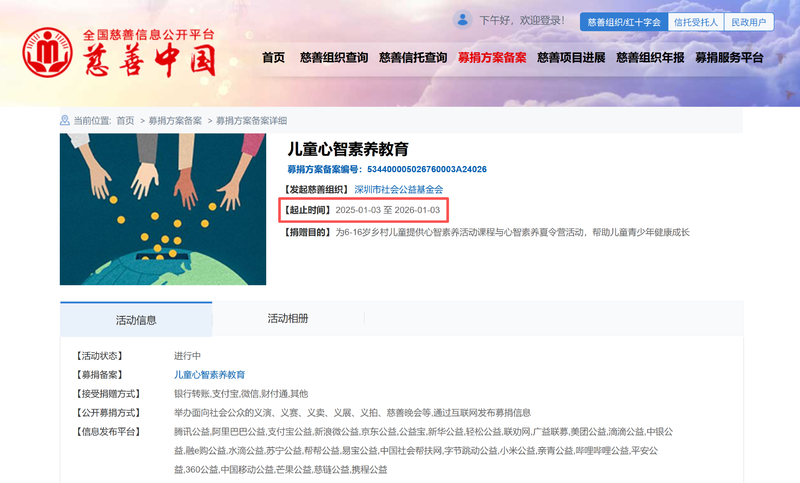Open 募捐服务平台 menu item

(x=729, y=58)
